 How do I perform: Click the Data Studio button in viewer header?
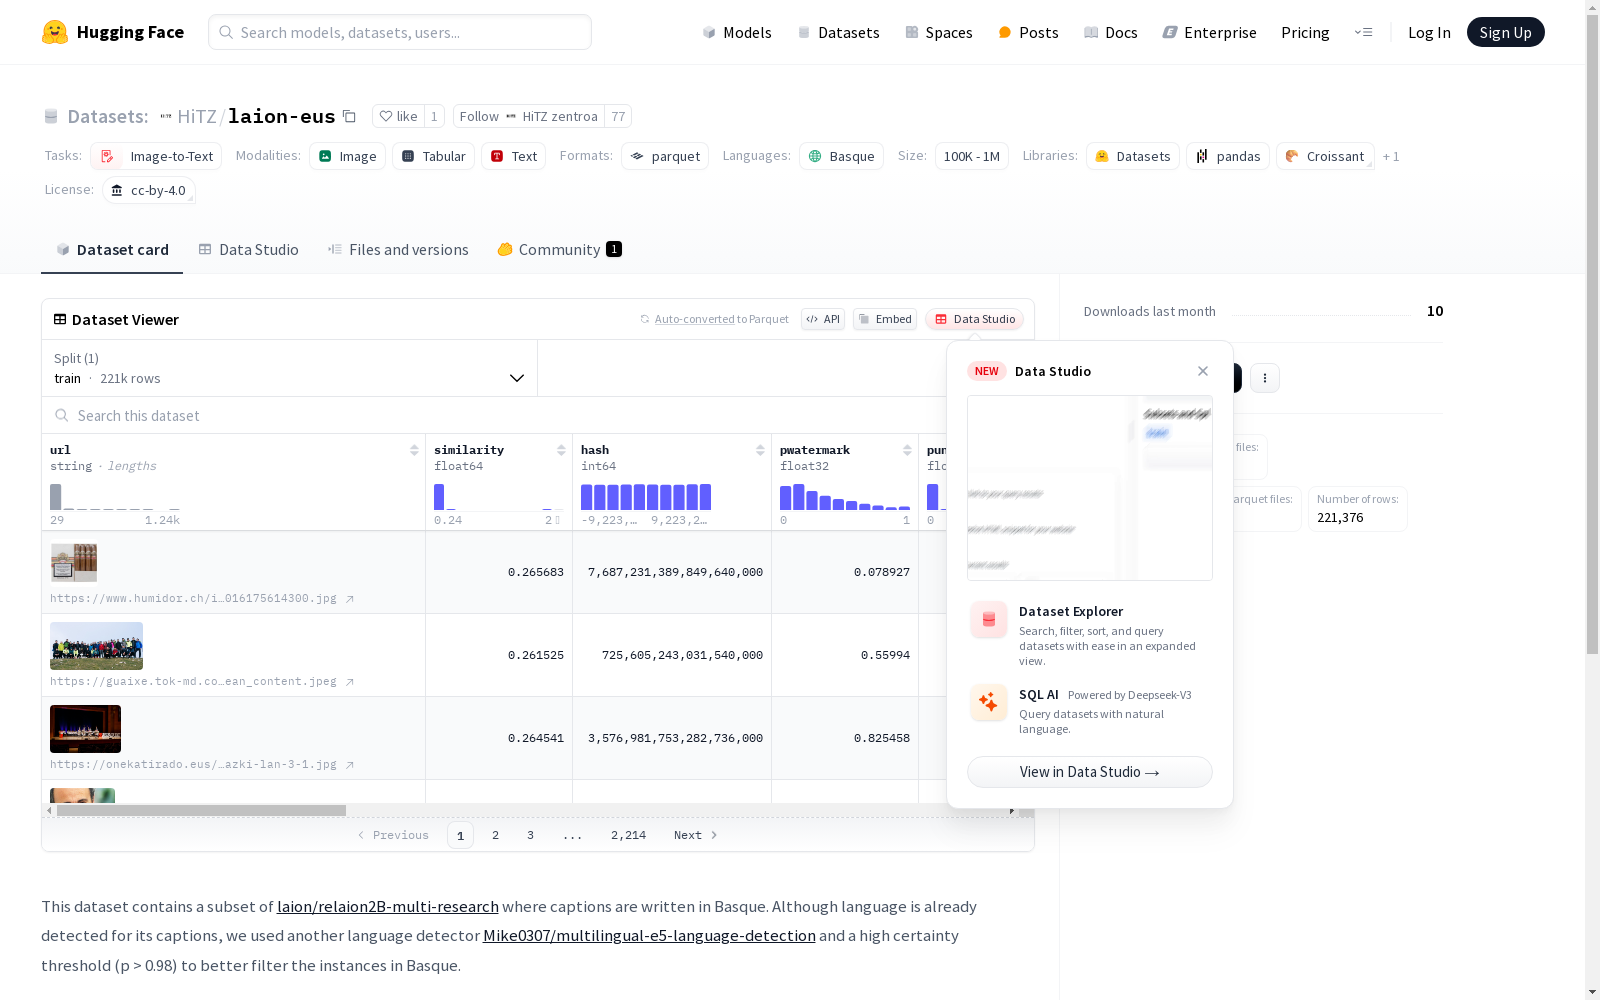[974, 319]
